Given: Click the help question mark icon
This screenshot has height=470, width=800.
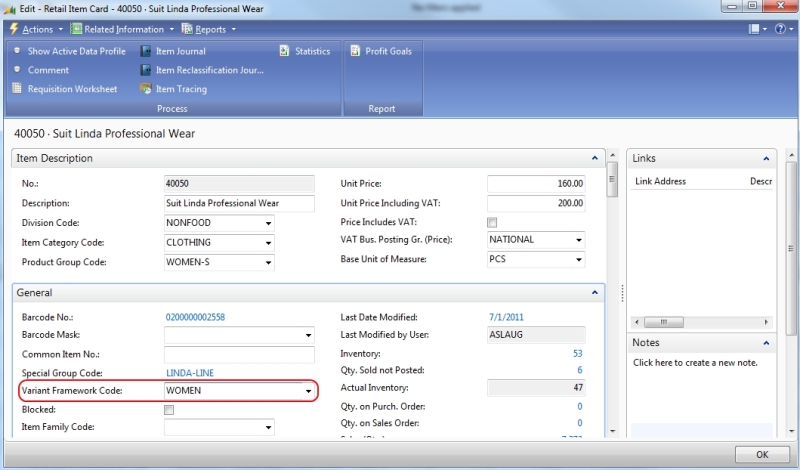Looking at the screenshot, I should (x=779, y=29).
